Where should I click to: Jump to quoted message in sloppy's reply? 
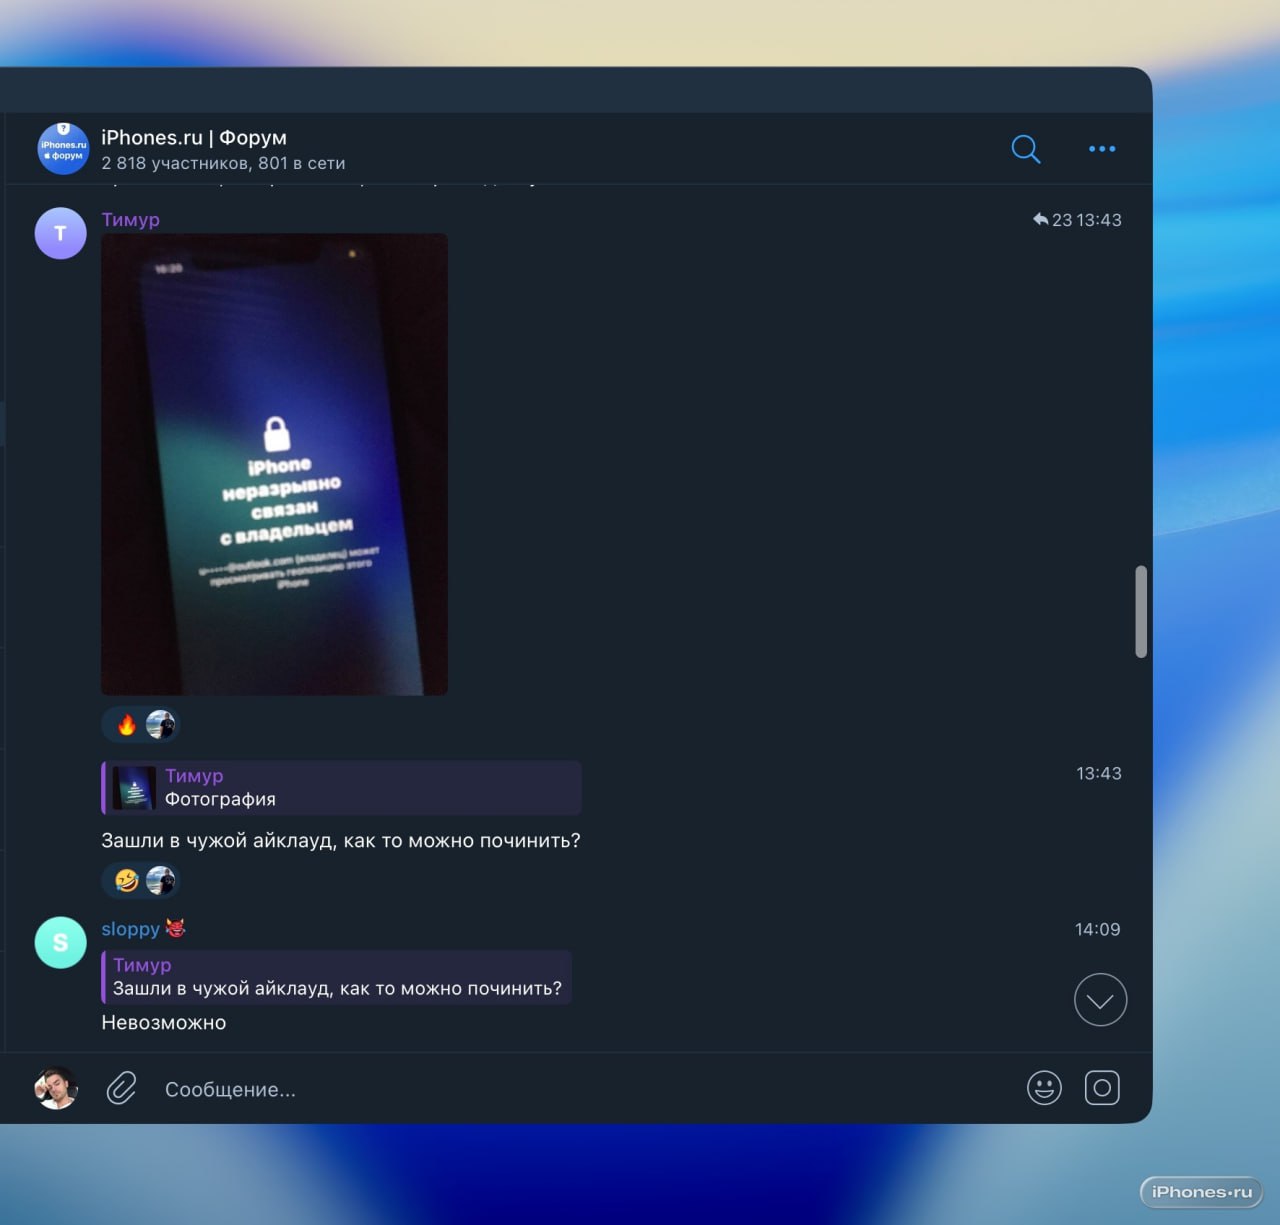[x=336, y=977]
